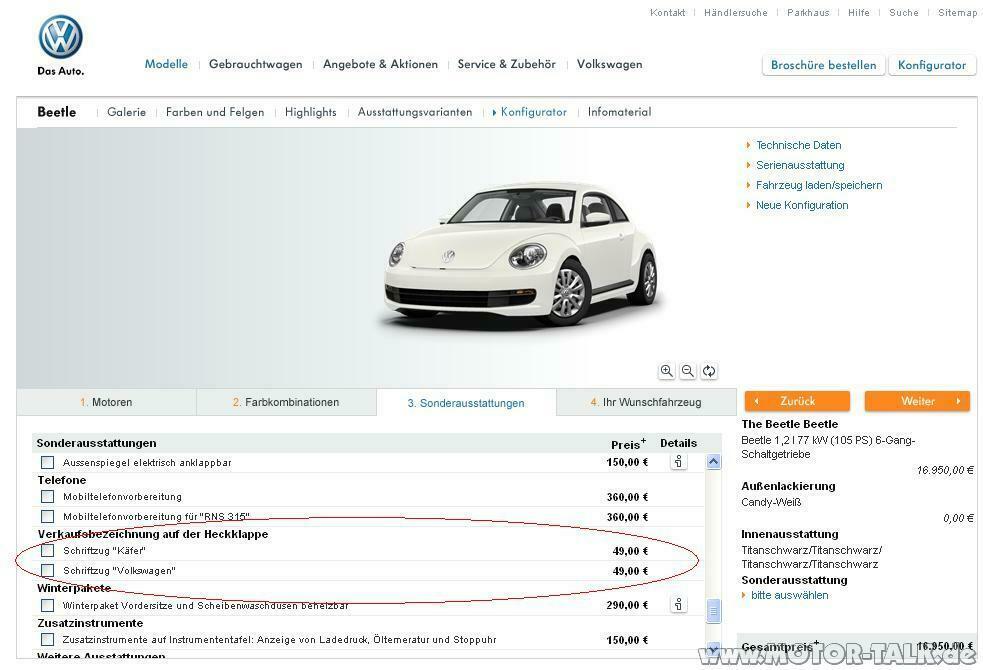This screenshot has height=670, width=983.
Task: Open details for Aussenspiegel elektrisch anklappbar
Action: (x=678, y=462)
